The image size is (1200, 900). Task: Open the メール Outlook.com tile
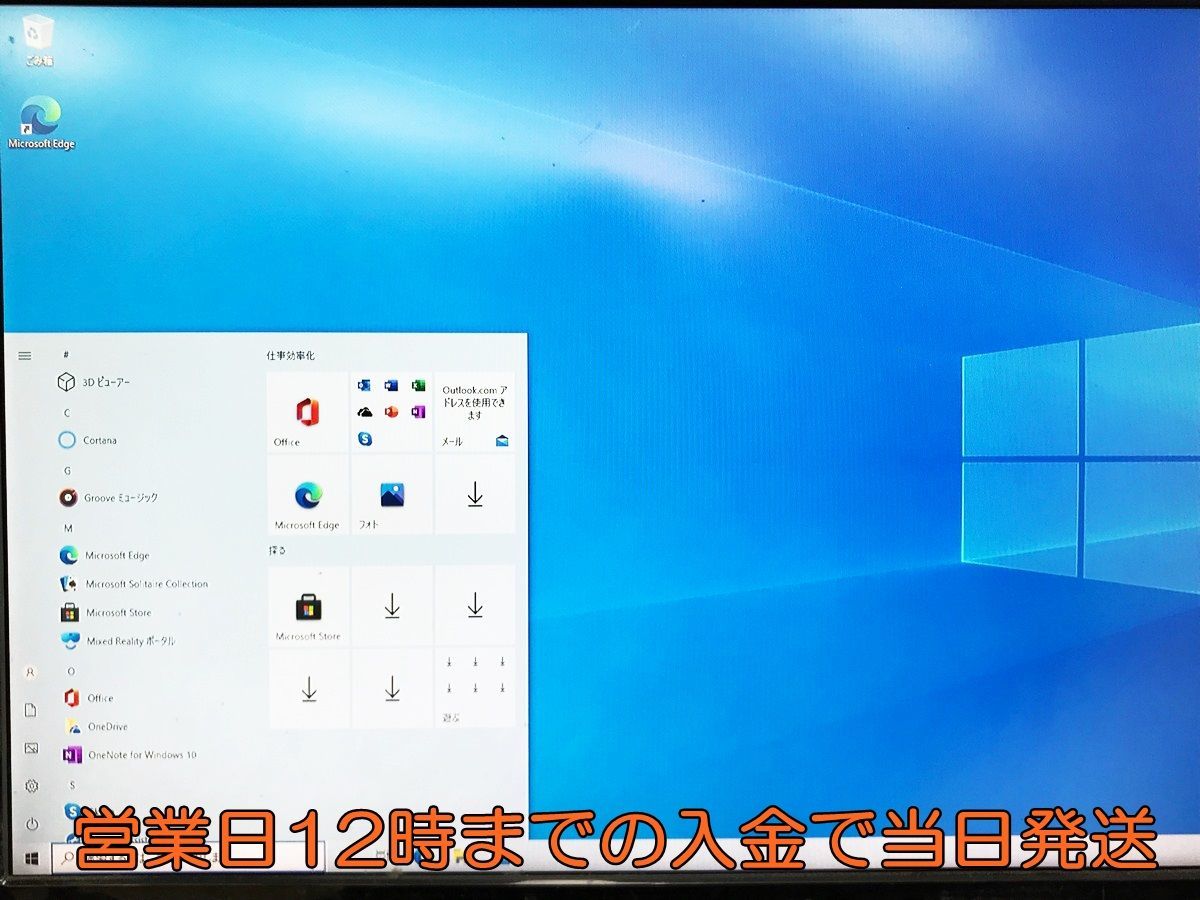(x=475, y=411)
